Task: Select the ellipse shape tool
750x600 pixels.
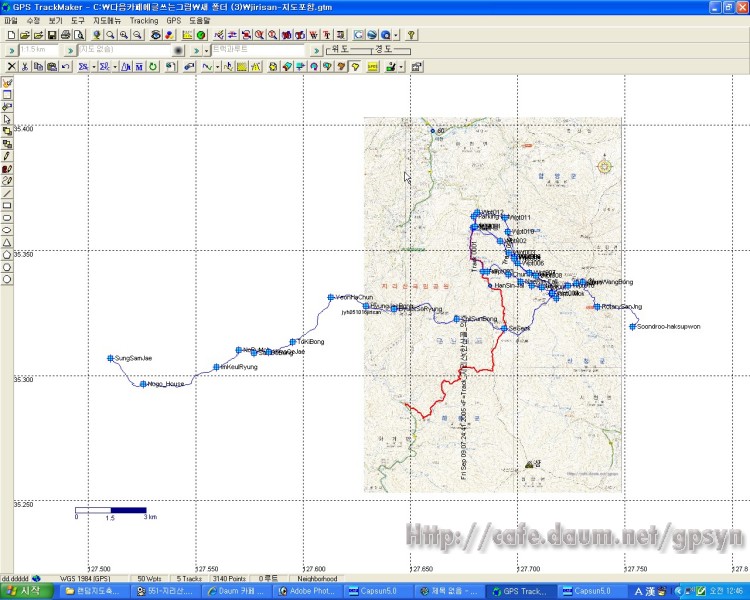Action: click(x=7, y=230)
